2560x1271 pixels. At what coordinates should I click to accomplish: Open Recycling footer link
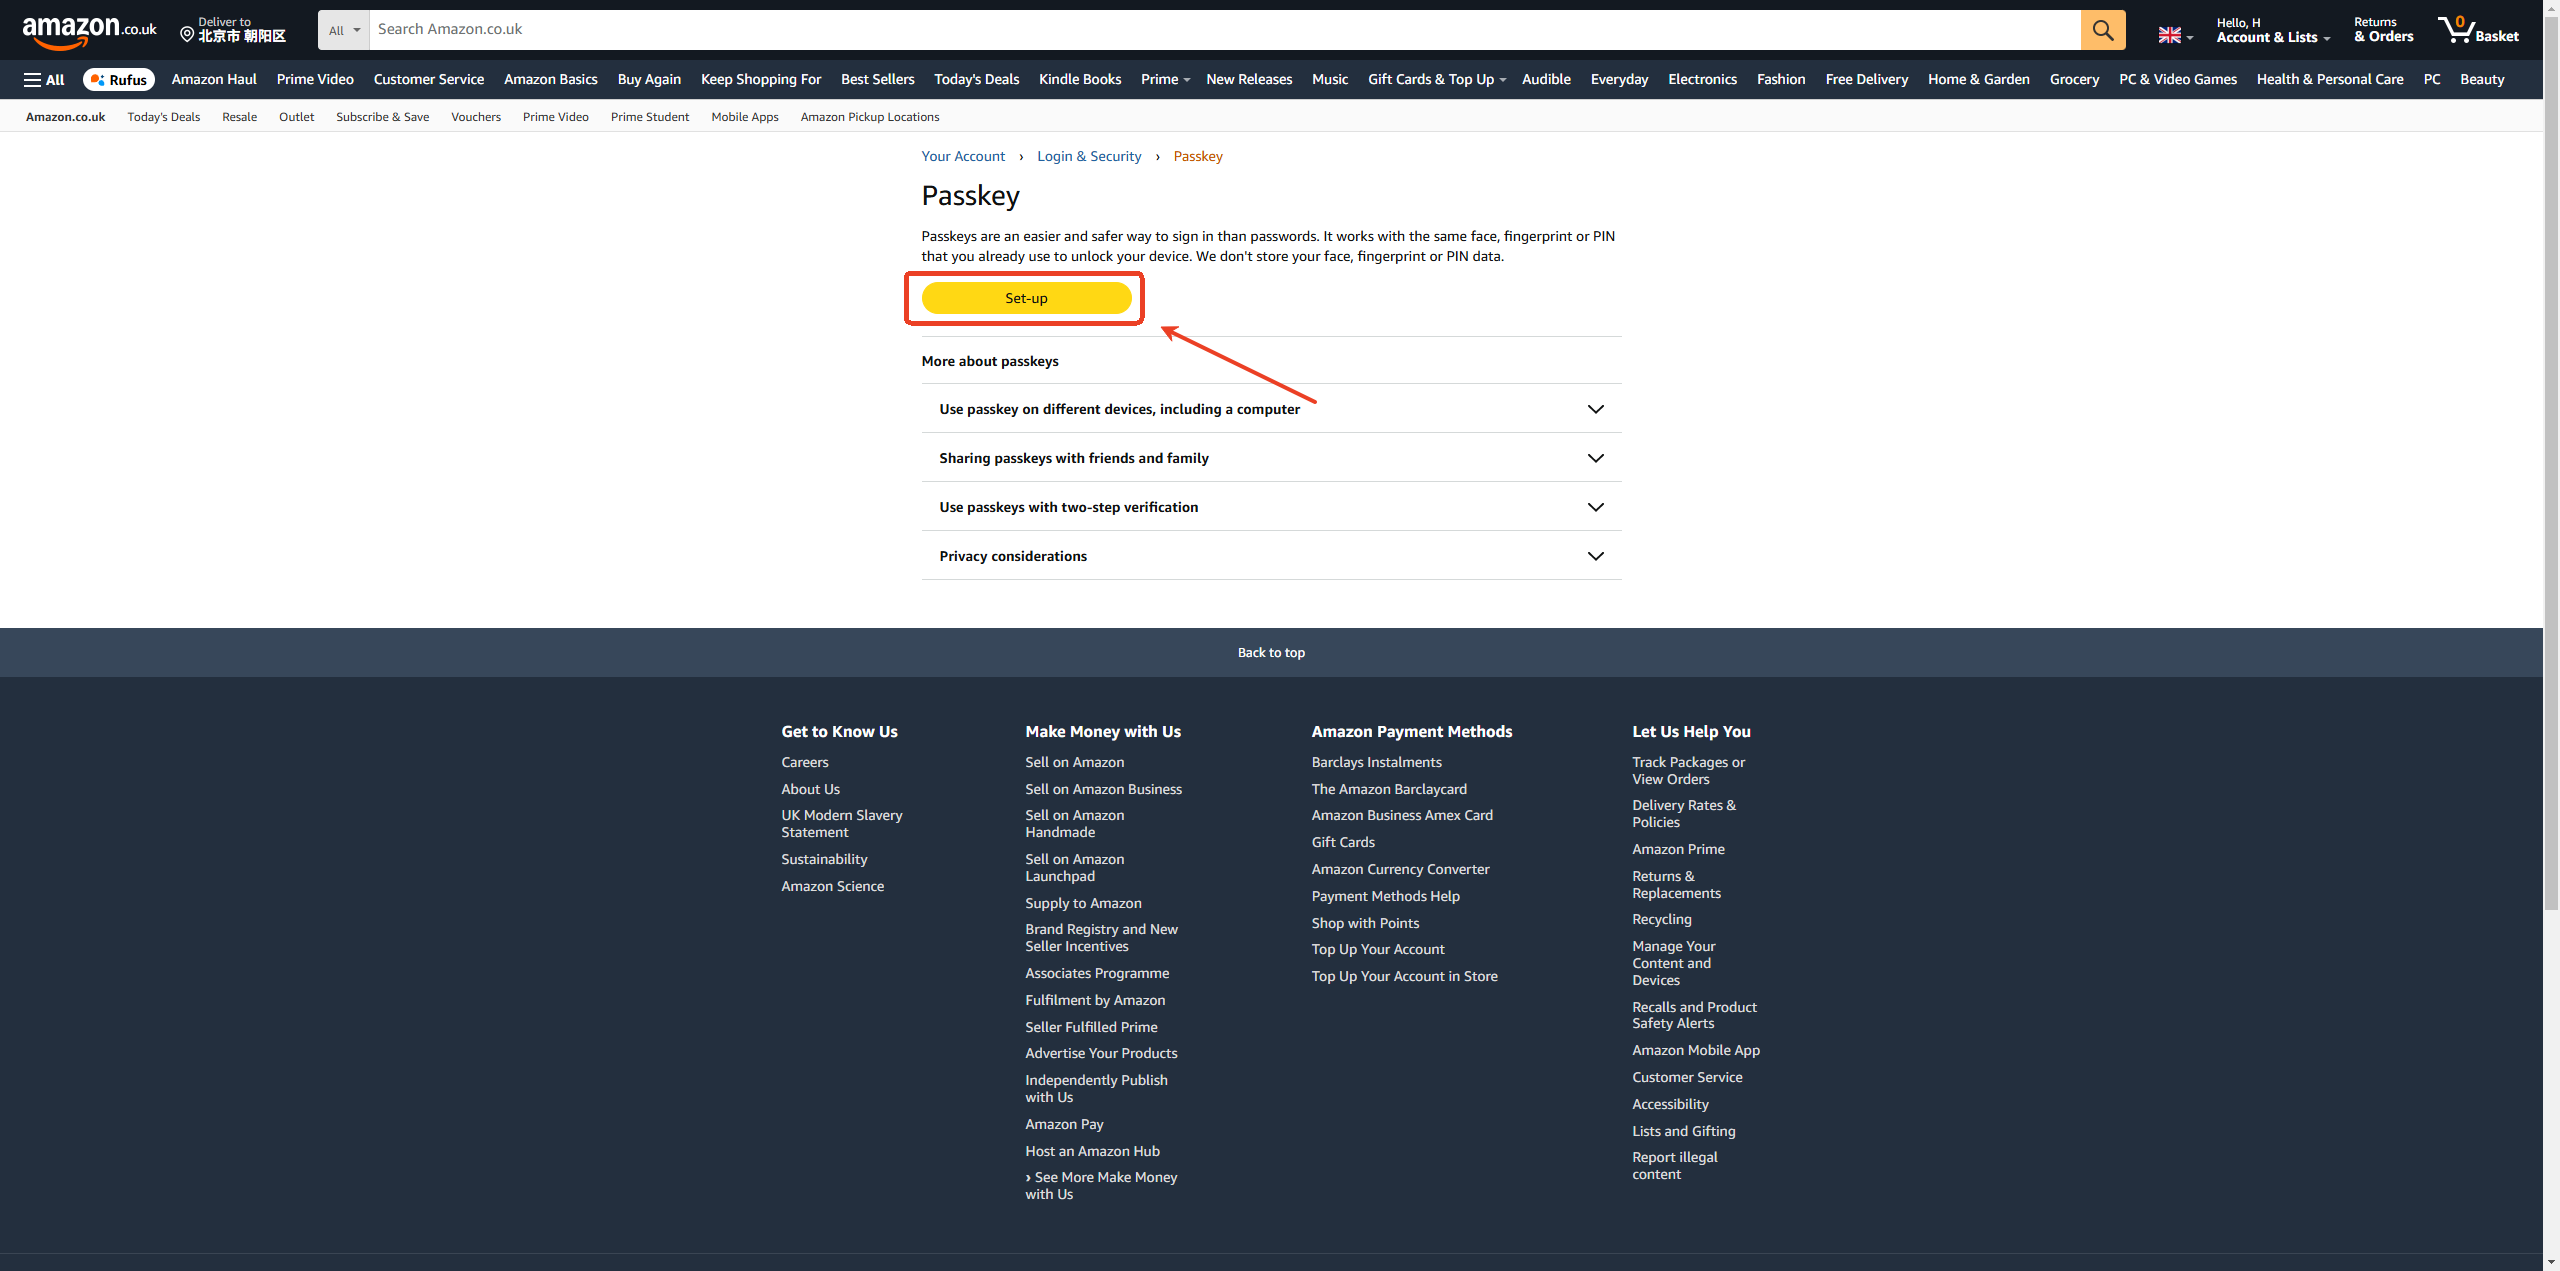tap(1662, 919)
